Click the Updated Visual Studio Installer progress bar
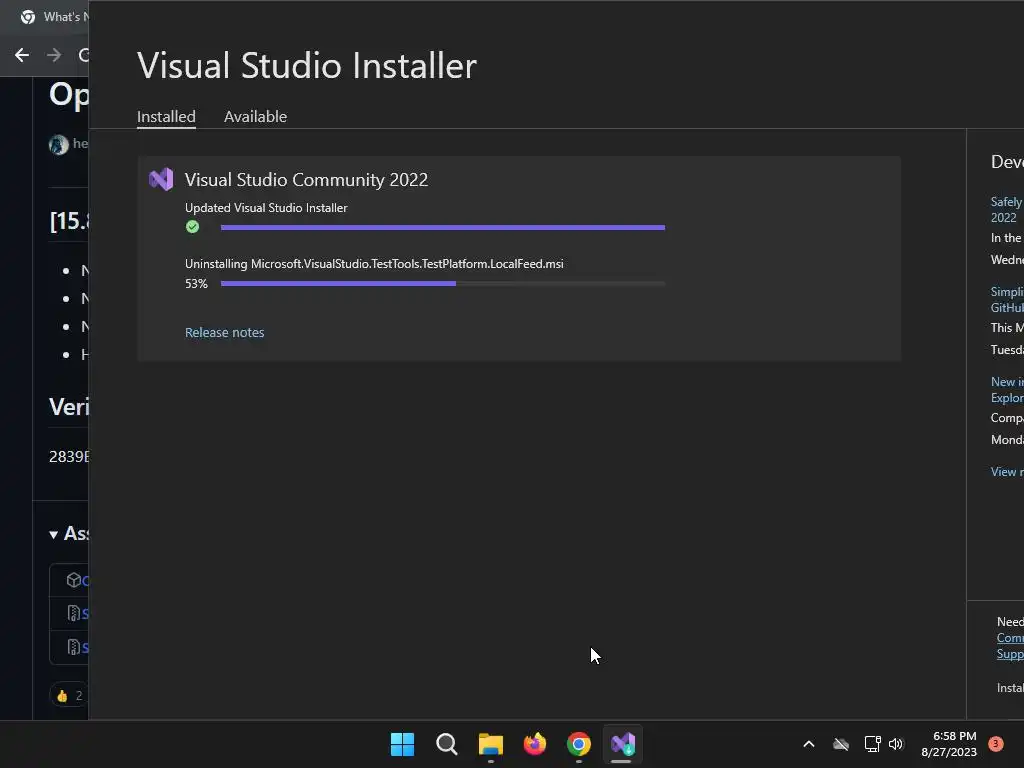 (x=443, y=227)
